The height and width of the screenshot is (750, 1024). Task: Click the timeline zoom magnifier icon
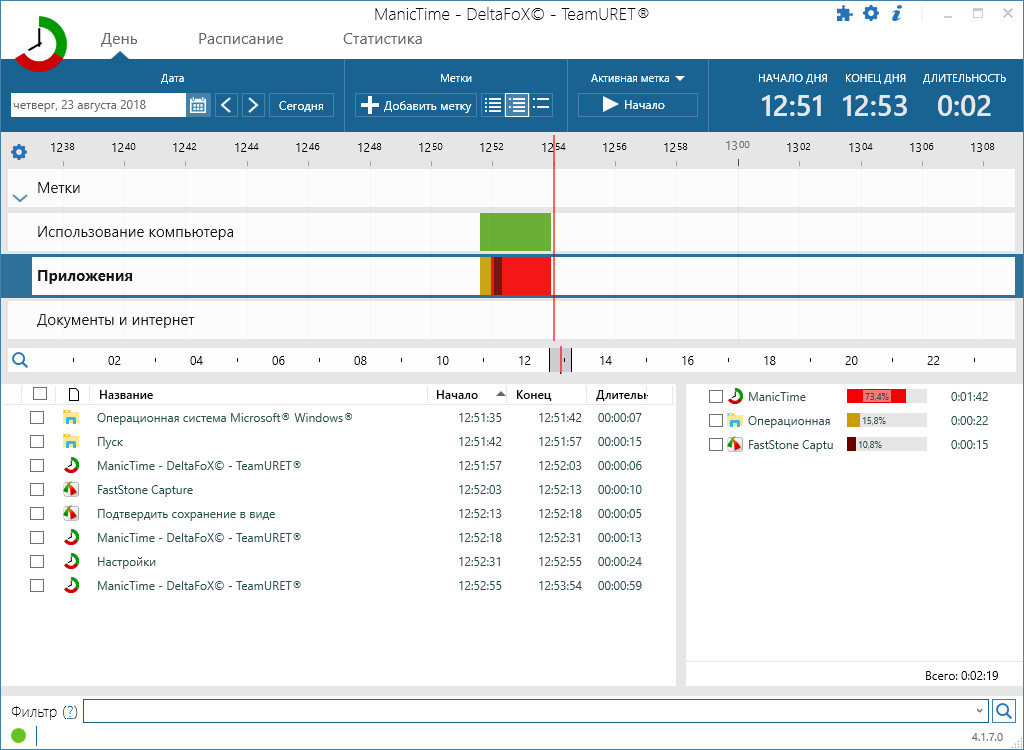19,361
